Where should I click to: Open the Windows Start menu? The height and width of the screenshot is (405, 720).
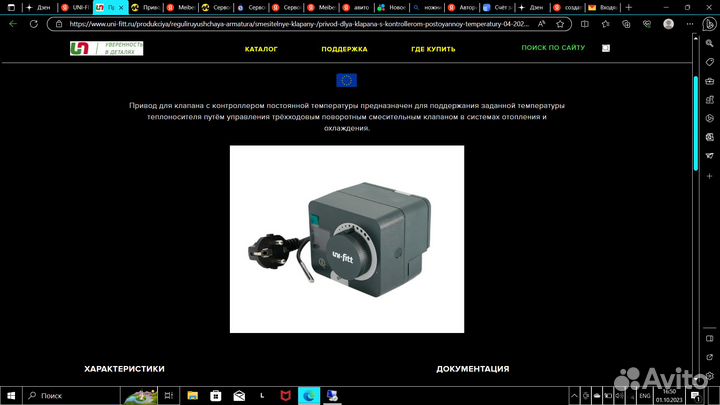(11, 395)
